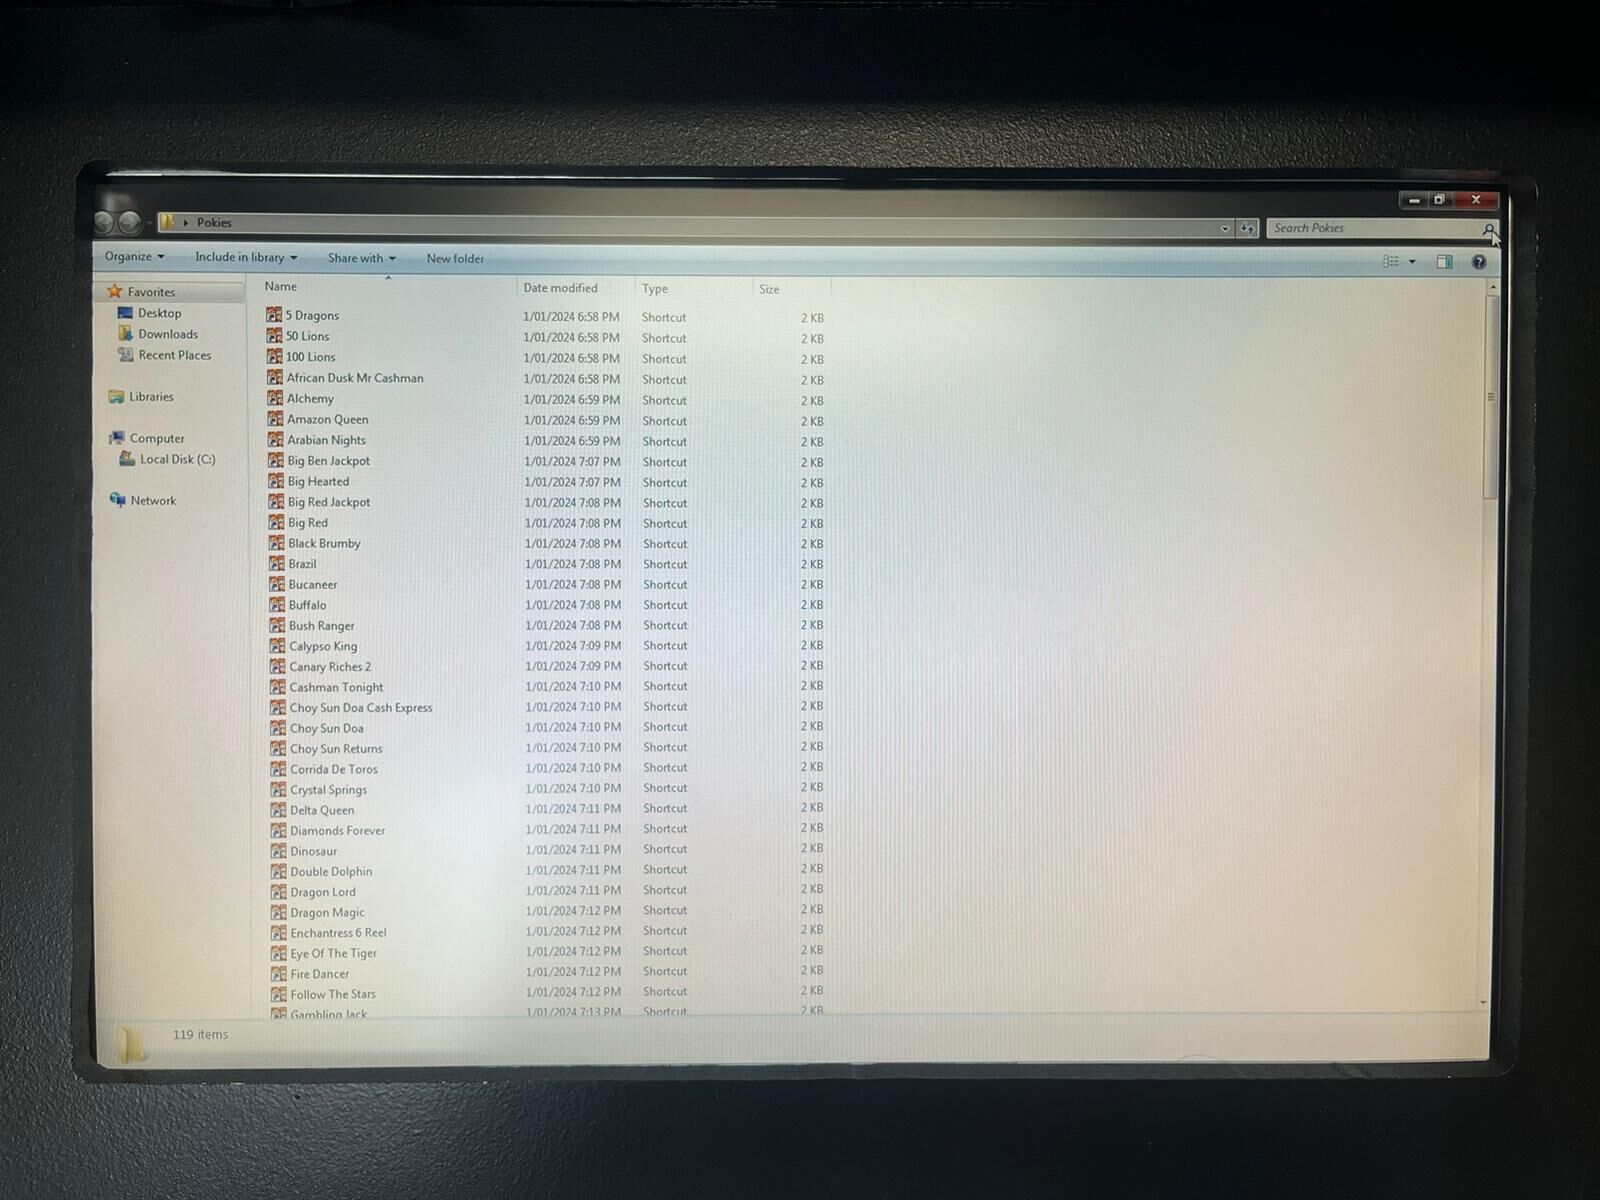Toggle the preview pane icon
This screenshot has height=1200, width=1600.
pos(1444,261)
